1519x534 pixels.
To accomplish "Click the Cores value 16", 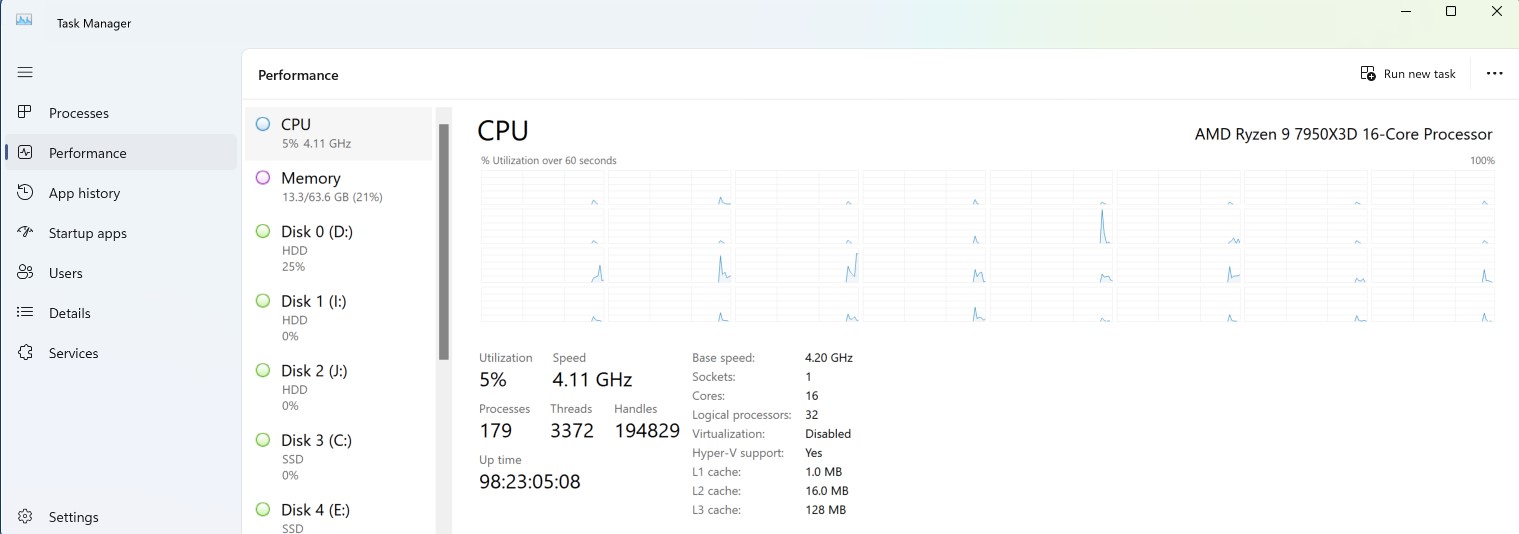I will (x=812, y=396).
